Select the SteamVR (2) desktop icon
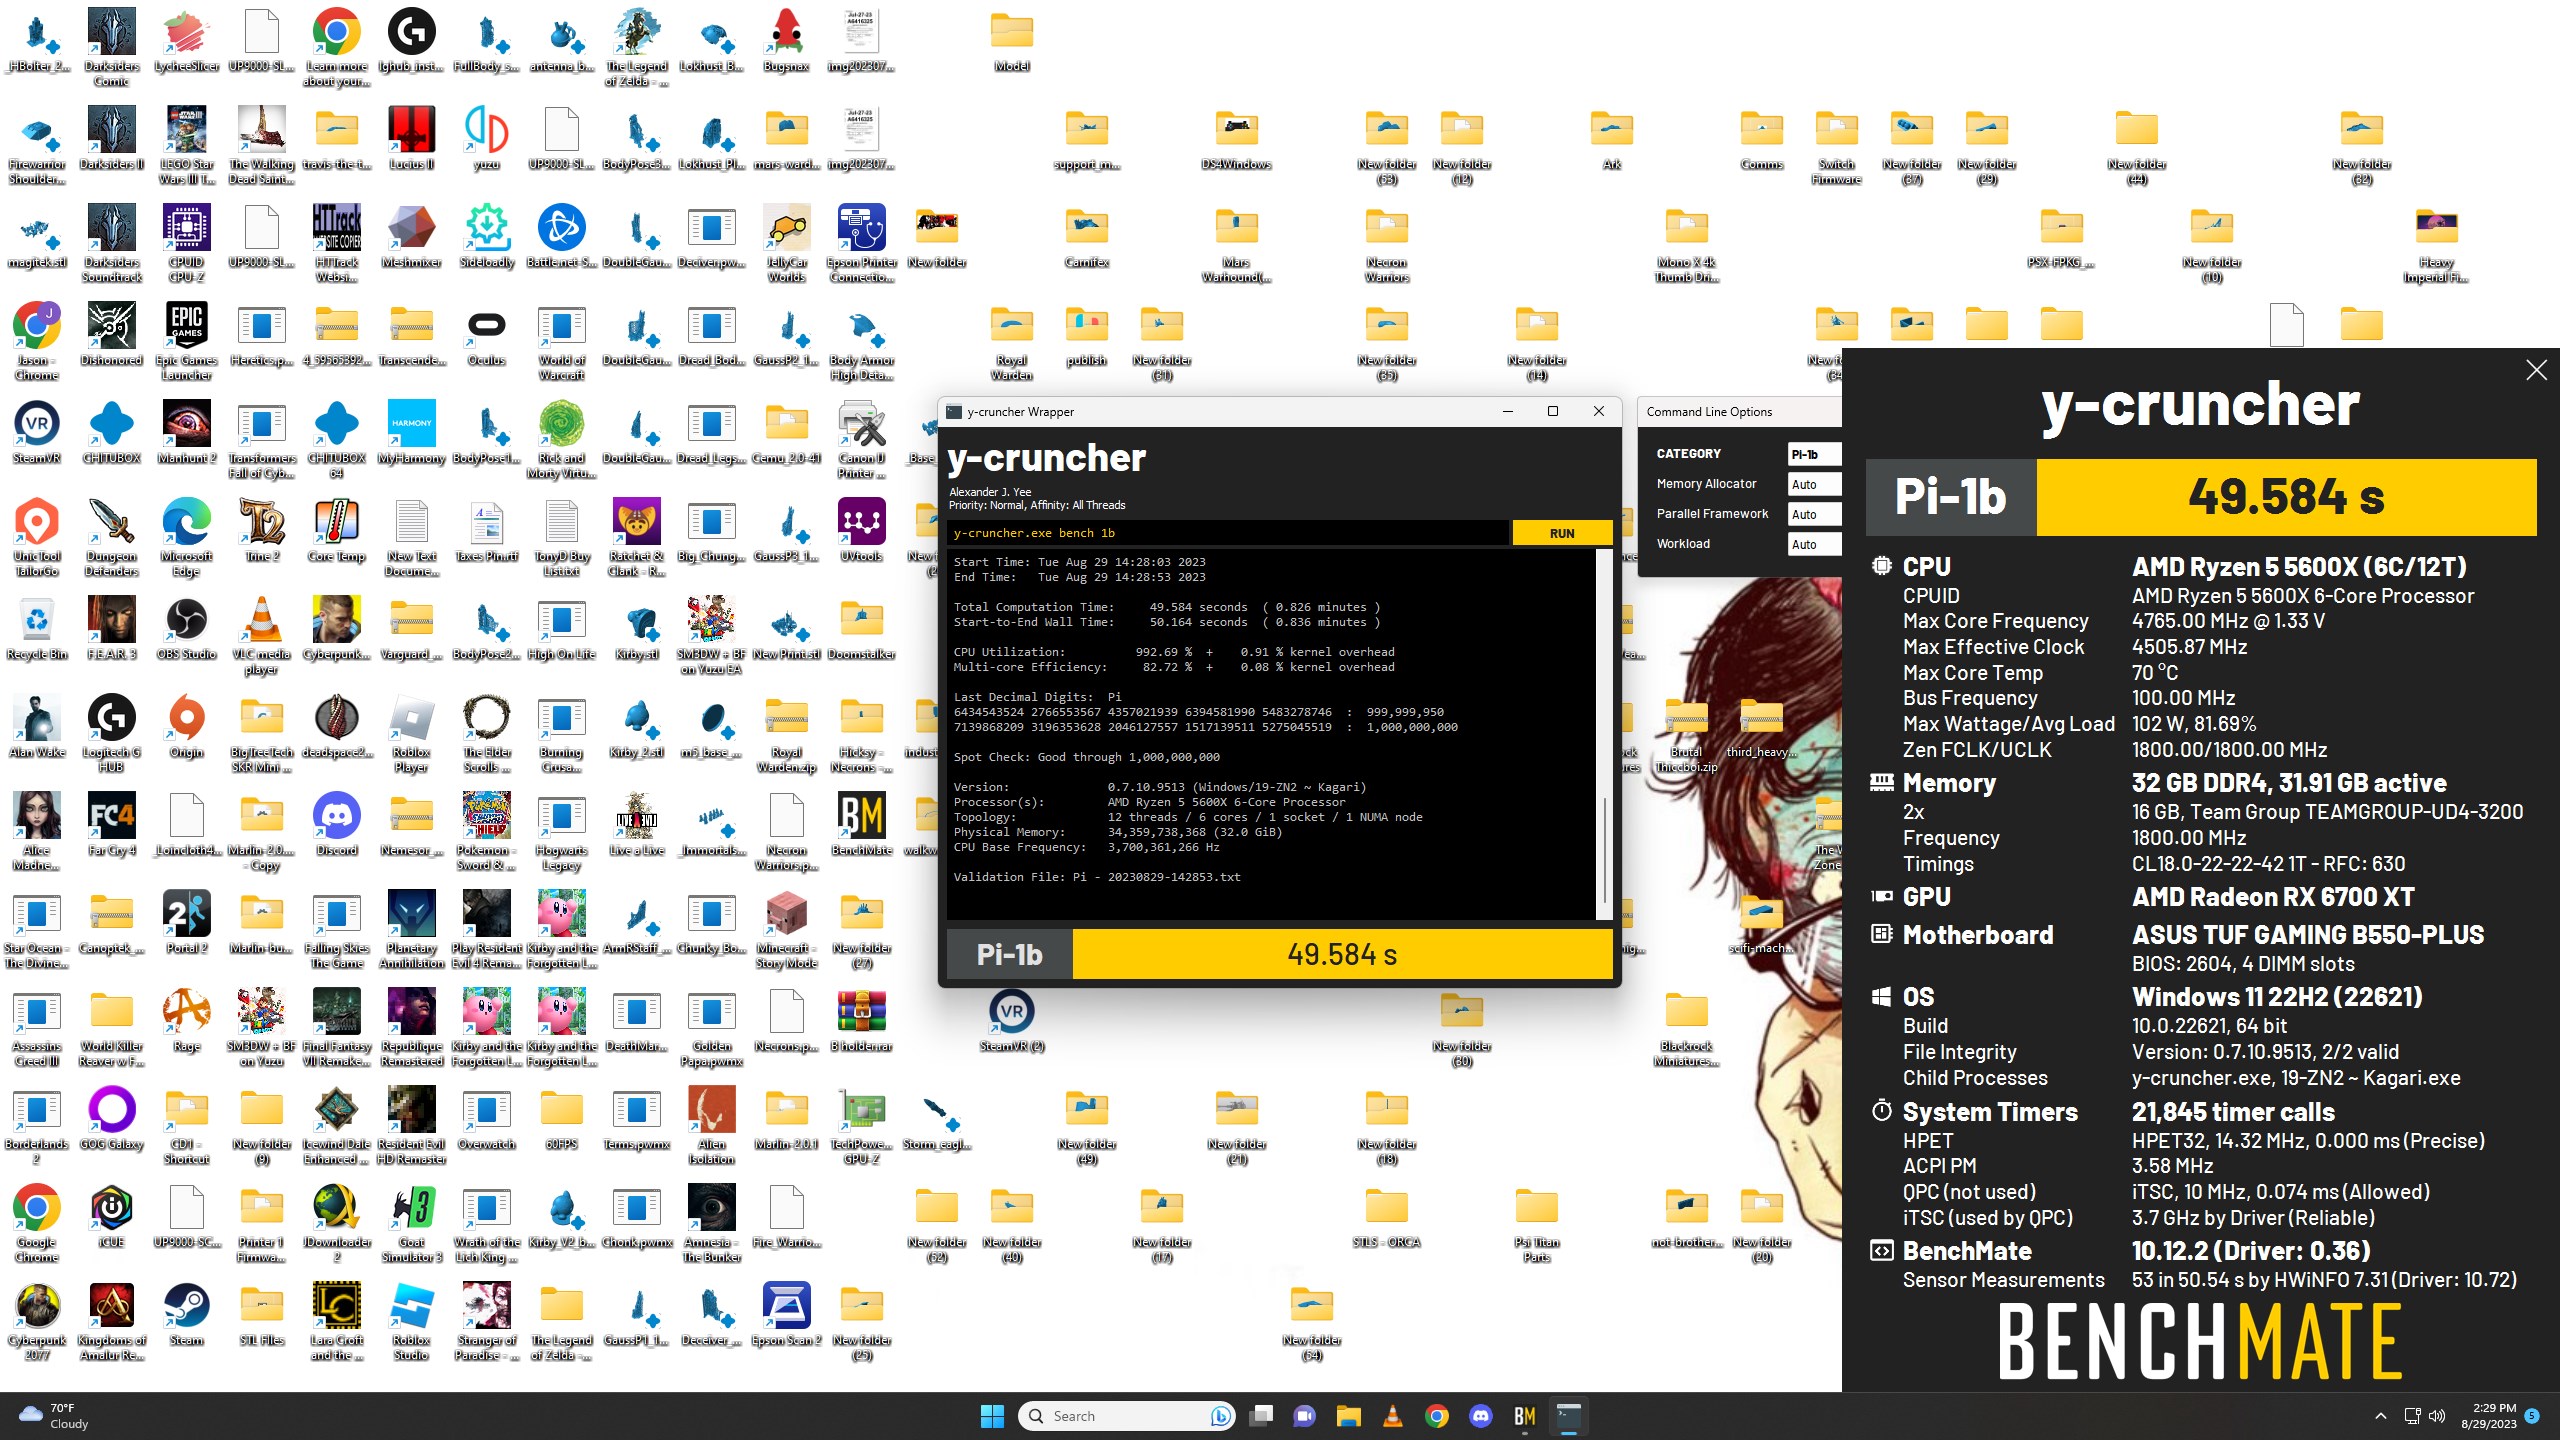 point(1012,1021)
